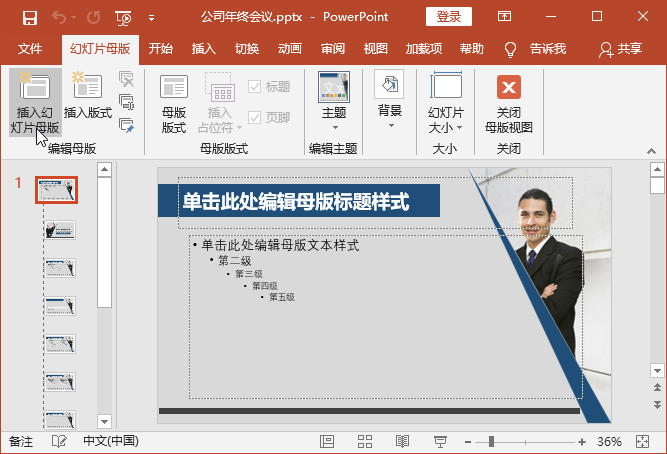Click the slide editor scroll up arrow
667x454 pixels.
click(x=657, y=170)
